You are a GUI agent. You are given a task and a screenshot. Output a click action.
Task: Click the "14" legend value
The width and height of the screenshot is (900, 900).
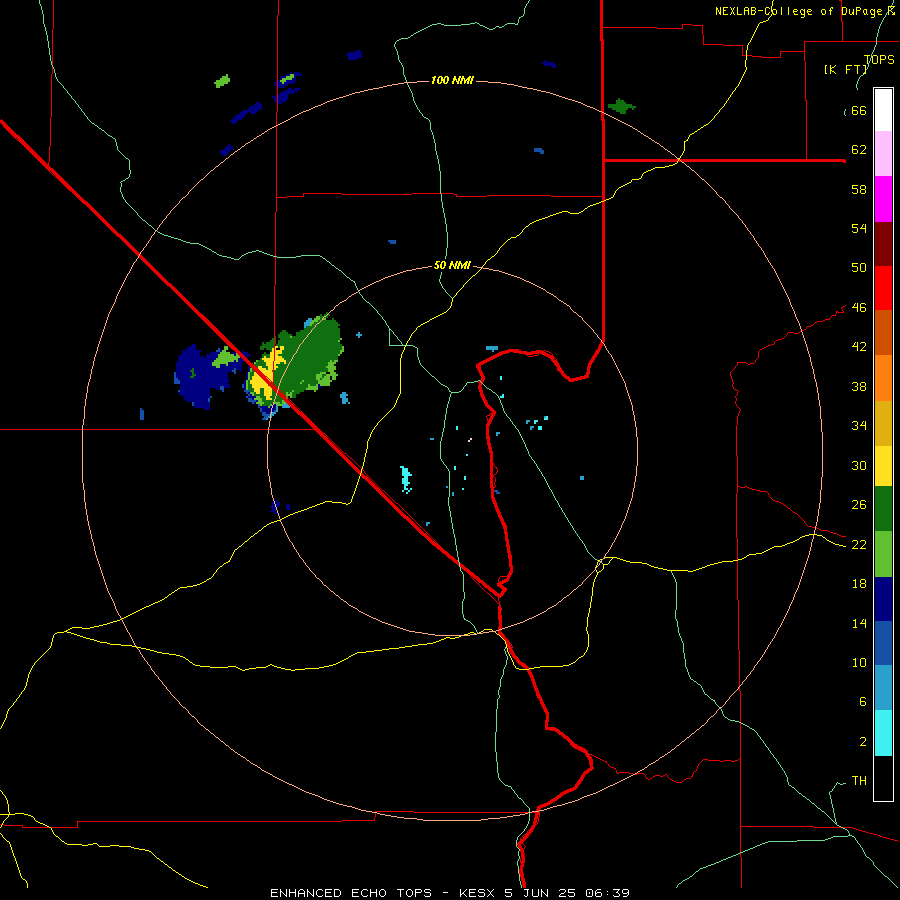(x=859, y=623)
